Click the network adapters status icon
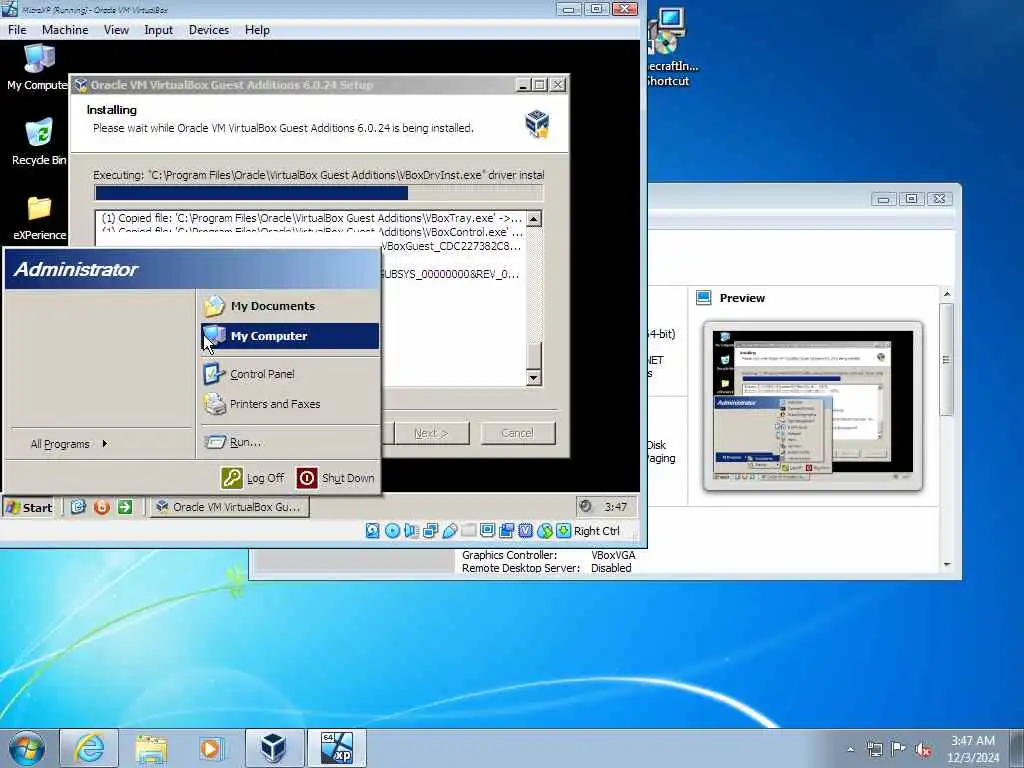The height and width of the screenshot is (768, 1024). [430, 531]
